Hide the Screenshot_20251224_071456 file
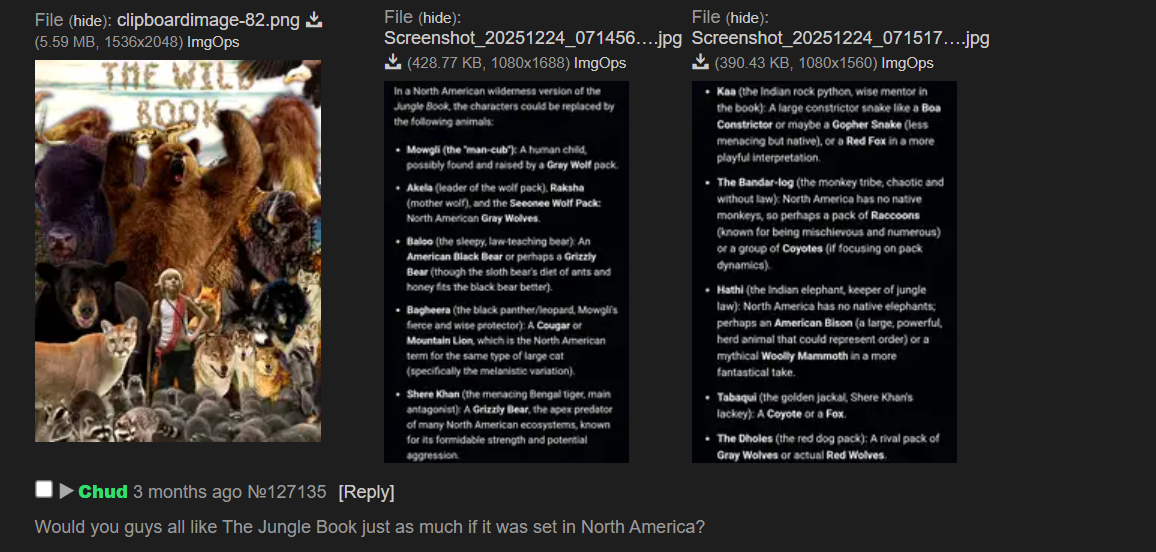The height and width of the screenshot is (552, 1156). [x=441, y=17]
